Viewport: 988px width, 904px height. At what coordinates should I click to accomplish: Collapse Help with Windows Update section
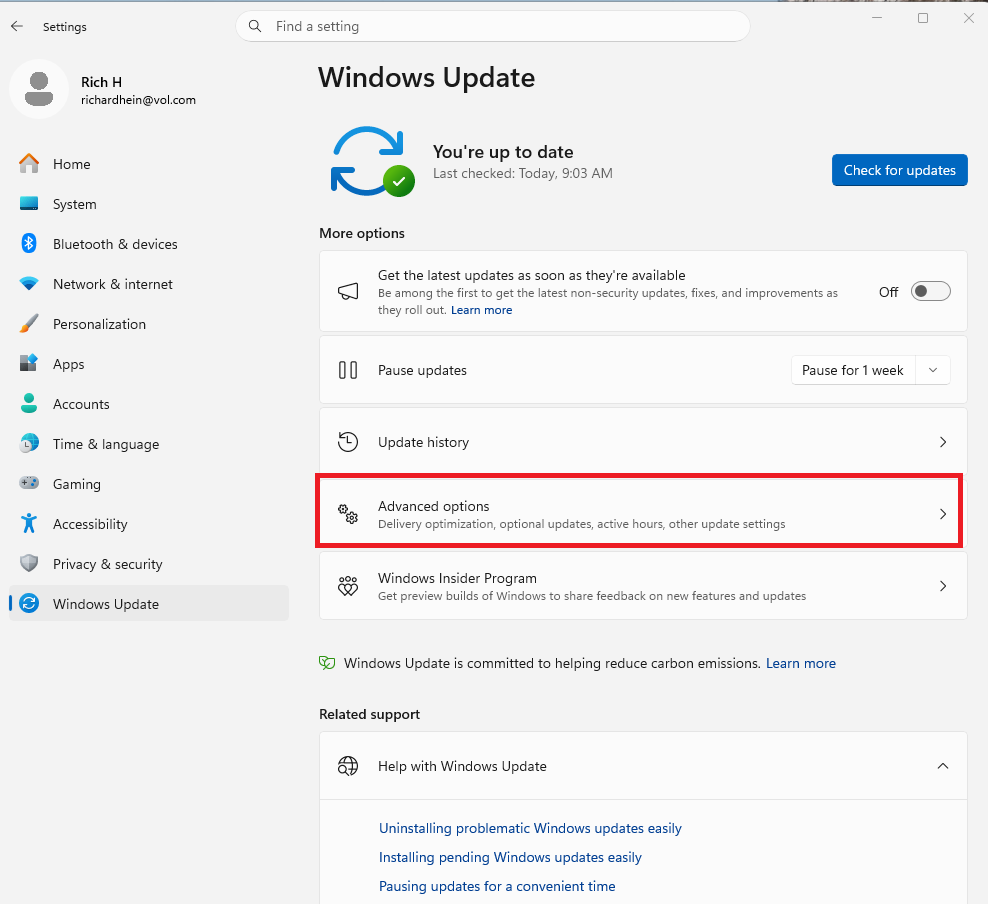(x=943, y=766)
